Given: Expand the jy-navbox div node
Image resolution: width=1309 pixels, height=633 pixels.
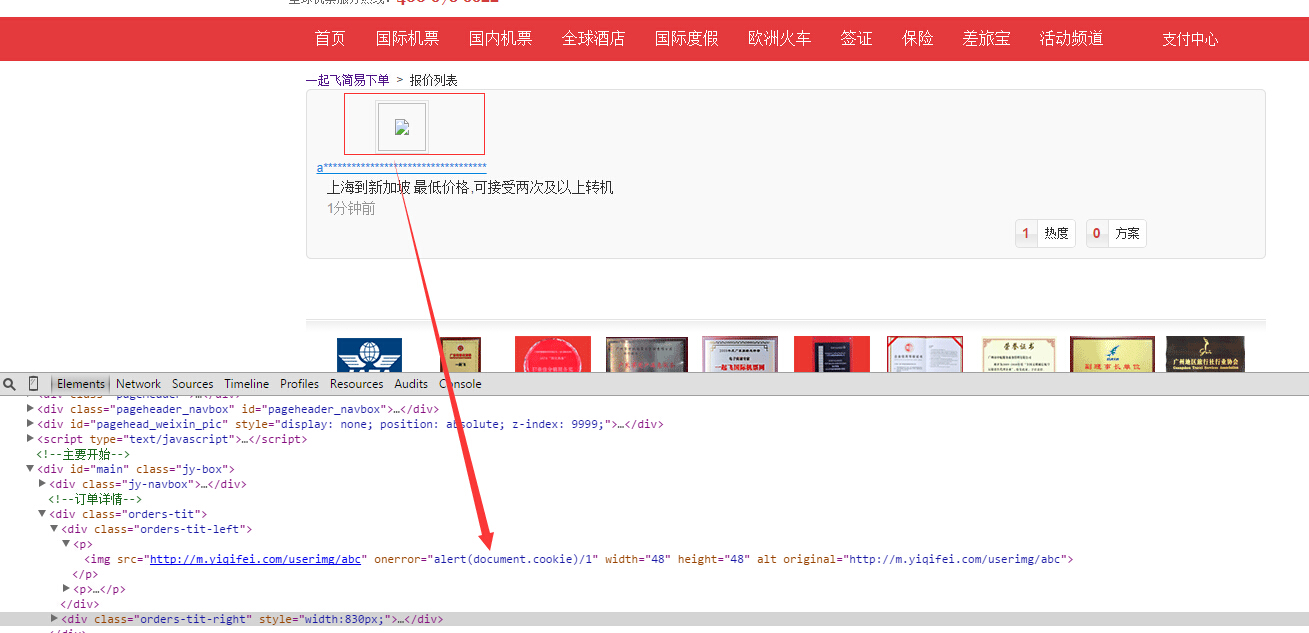Looking at the screenshot, I should tap(42, 484).
